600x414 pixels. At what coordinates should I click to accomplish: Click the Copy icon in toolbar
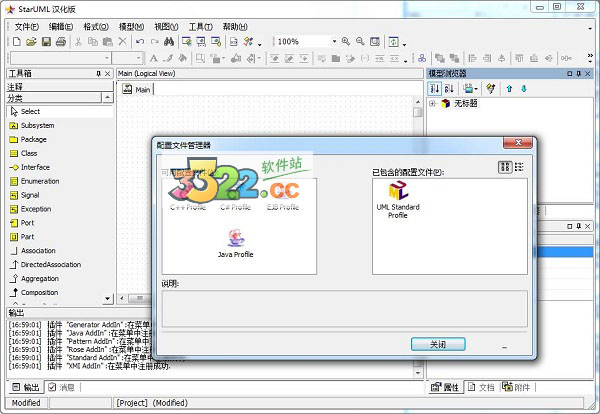93,41
